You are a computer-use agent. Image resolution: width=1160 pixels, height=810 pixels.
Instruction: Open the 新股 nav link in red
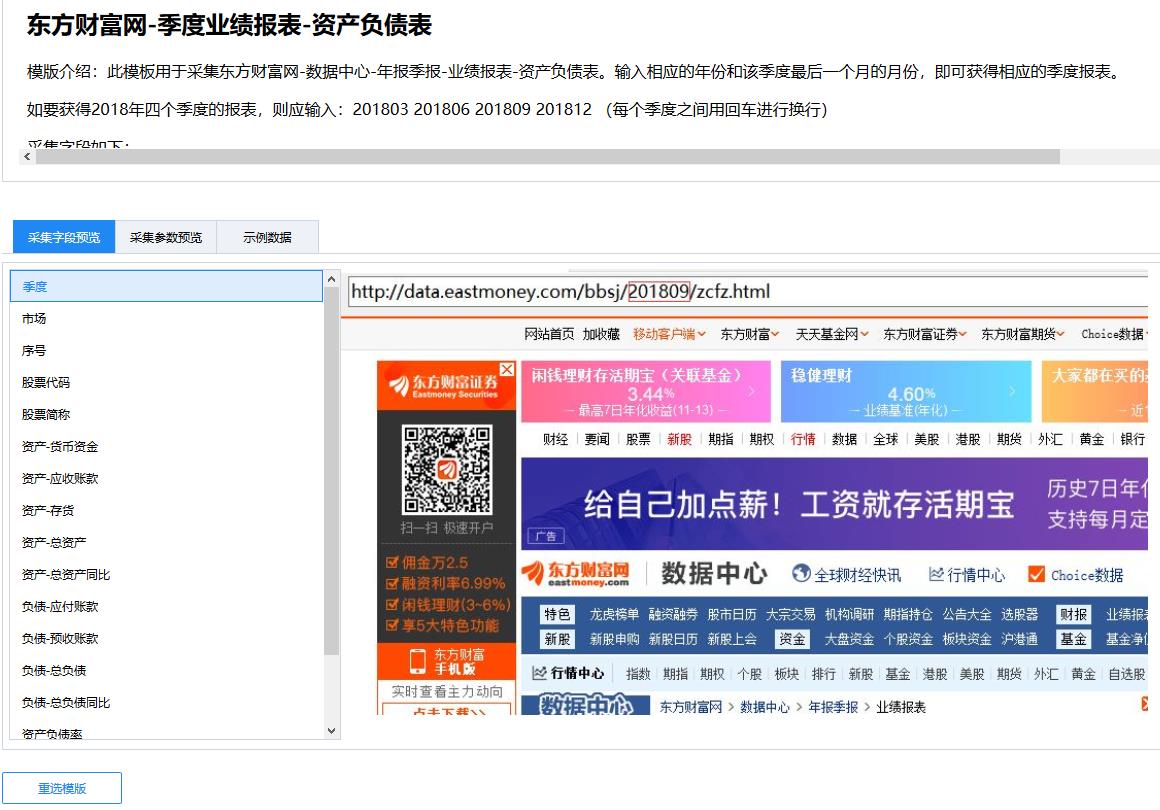point(679,439)
